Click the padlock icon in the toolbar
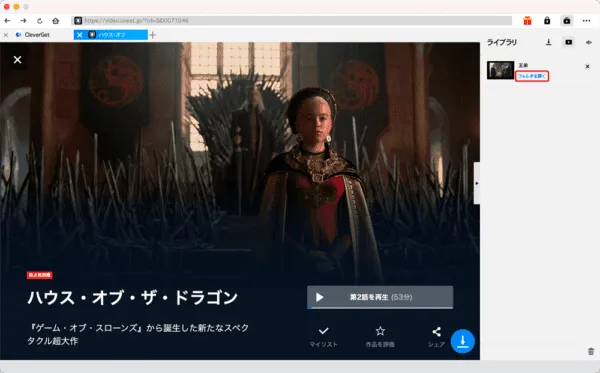The image size is (600, 373). [547, 21]
